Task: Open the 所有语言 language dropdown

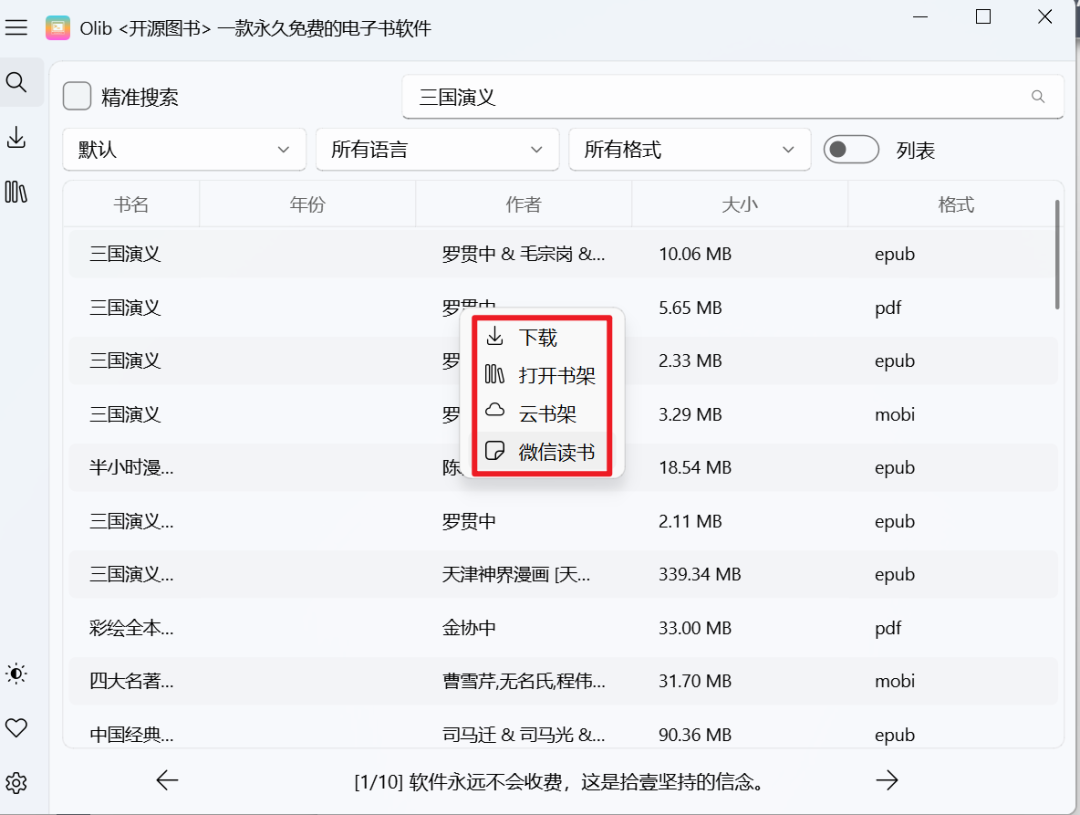Action: click(437, 149)
